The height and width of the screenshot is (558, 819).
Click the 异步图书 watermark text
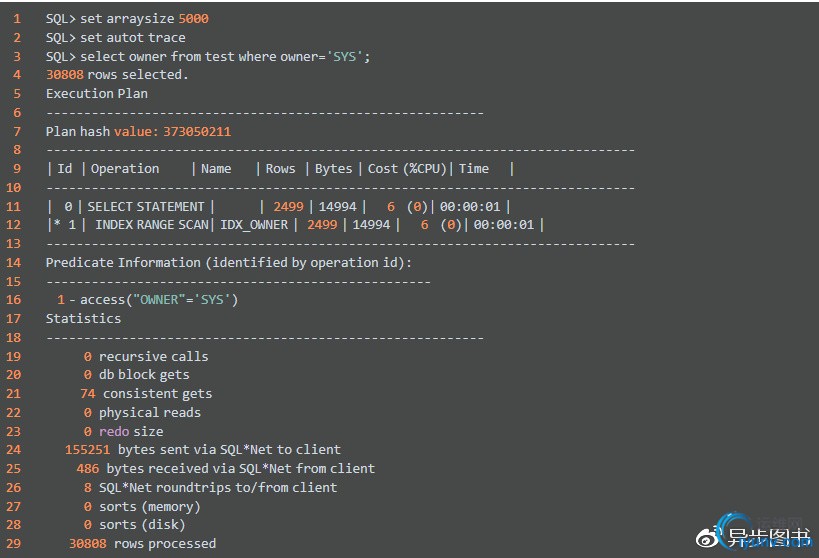pos(767,538)
